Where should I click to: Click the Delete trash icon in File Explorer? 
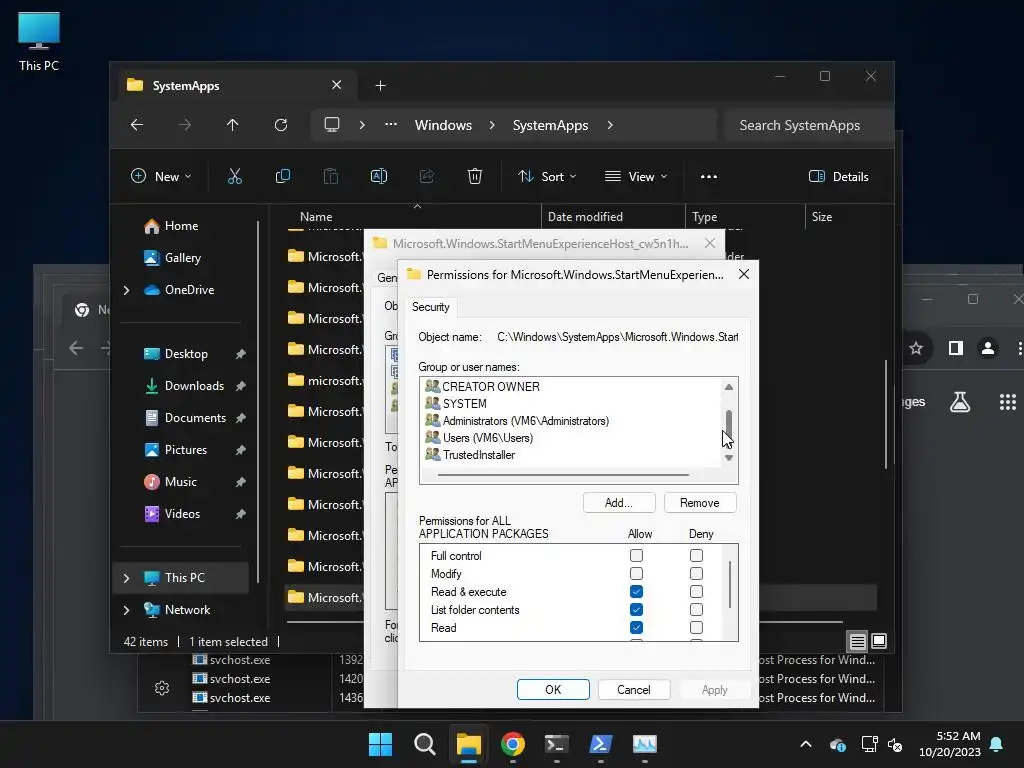pyautogui.click(x=475, y=176)
